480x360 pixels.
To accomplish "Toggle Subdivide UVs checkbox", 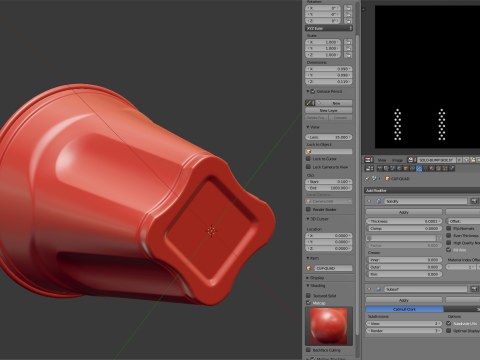I will 449,323.
